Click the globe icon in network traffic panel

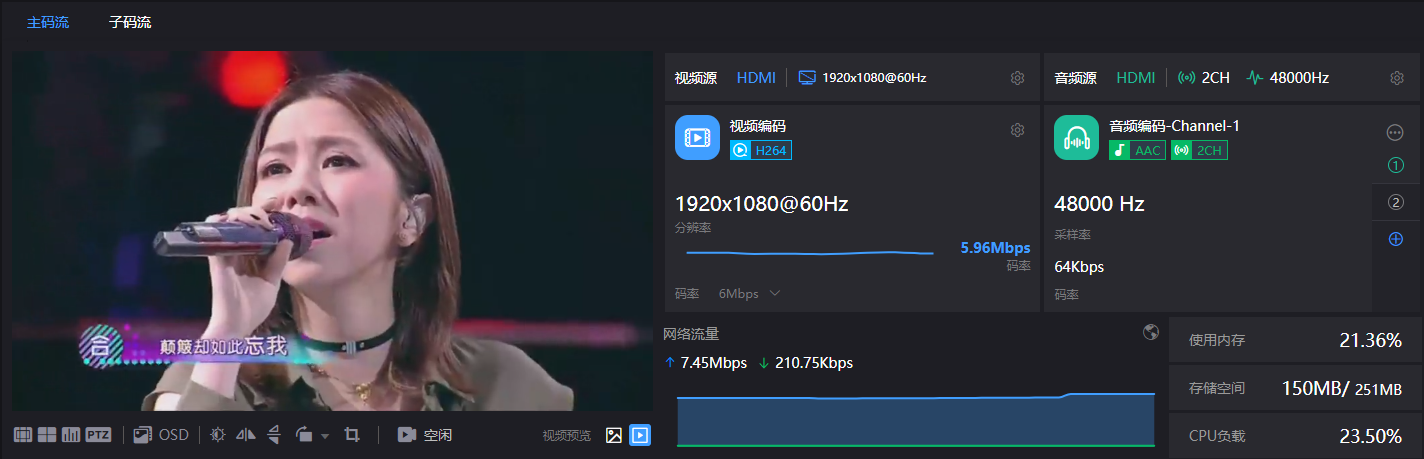click(x=1151, y=333)
